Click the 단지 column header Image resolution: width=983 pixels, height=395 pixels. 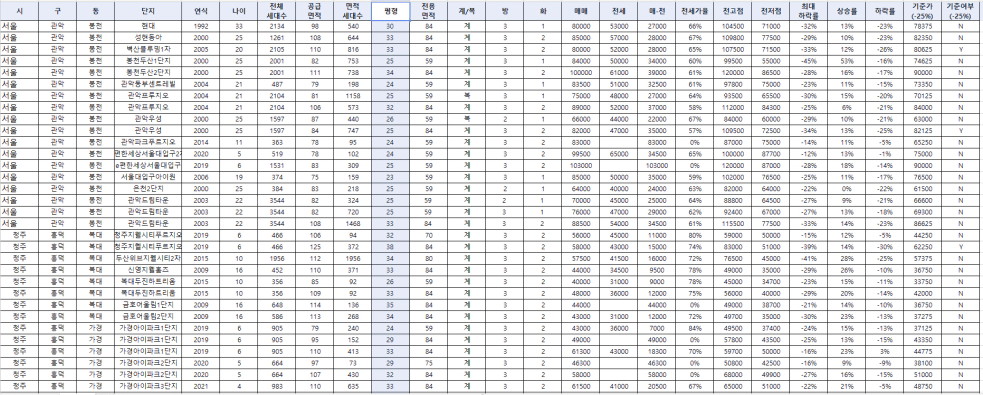click(x=149, y=11)
